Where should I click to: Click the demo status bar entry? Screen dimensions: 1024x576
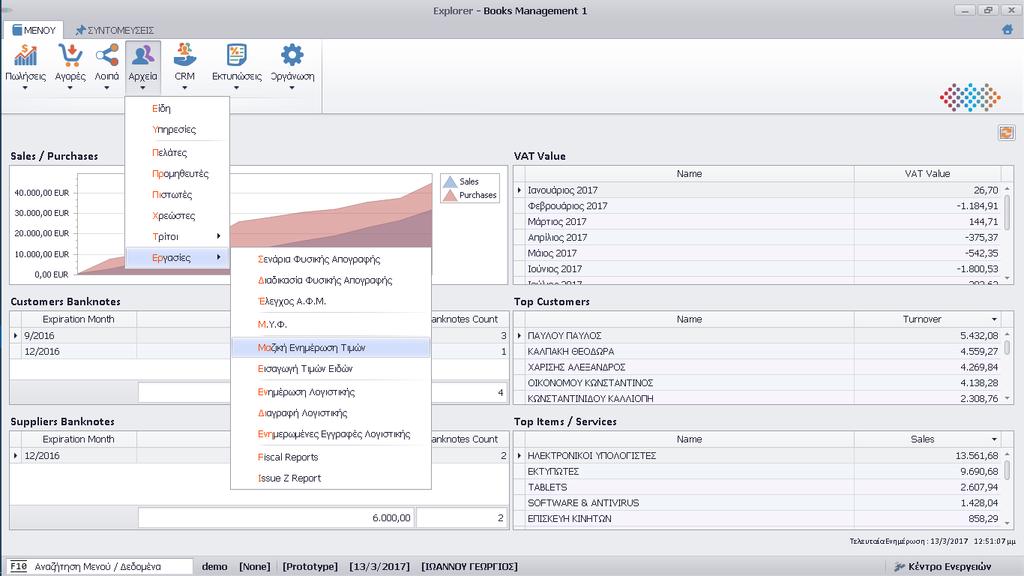(214, 566)
